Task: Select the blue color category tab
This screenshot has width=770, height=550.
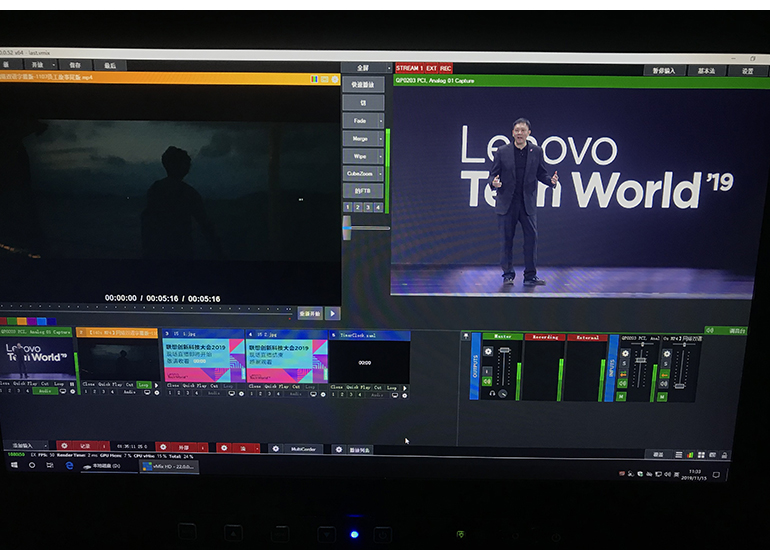Action: coord(42,321)
